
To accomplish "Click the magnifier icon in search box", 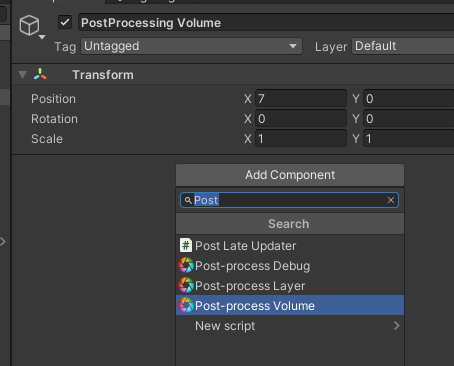I will point(188,200).
